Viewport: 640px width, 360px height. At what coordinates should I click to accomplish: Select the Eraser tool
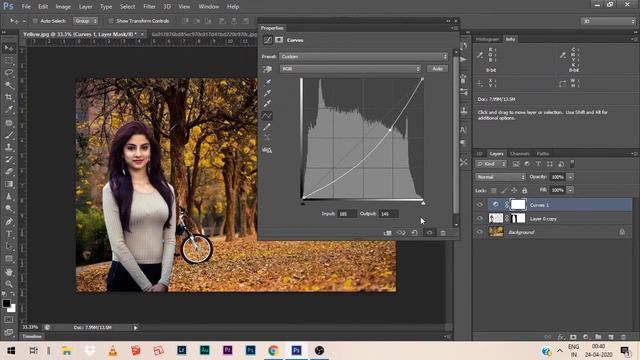point(9,171)
